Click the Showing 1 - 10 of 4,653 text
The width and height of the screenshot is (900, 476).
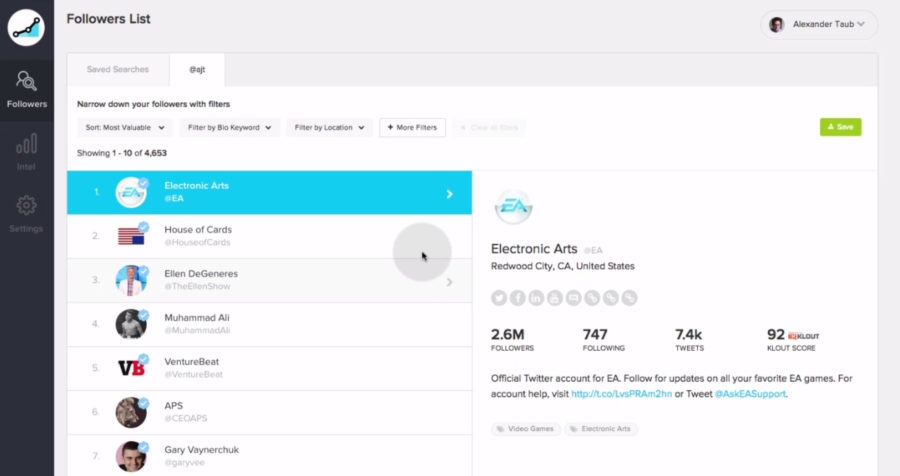122,153
